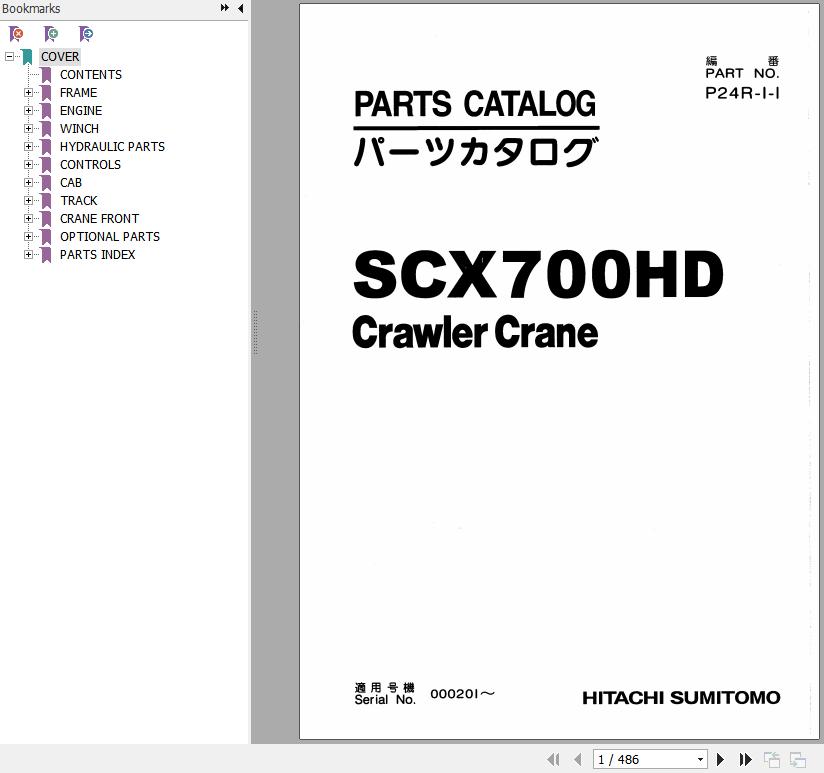The image size is (824, 773).
Task: Click the Bookmarks panel title
Action: point(31,8)
